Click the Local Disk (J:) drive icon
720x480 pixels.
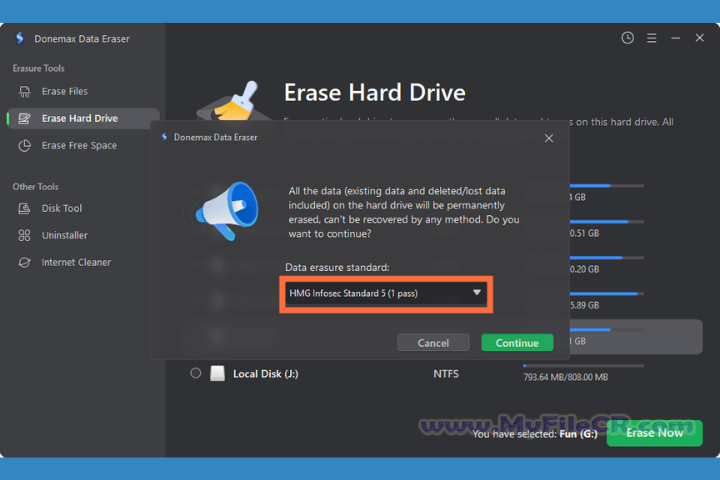click(x=217, y=373)
